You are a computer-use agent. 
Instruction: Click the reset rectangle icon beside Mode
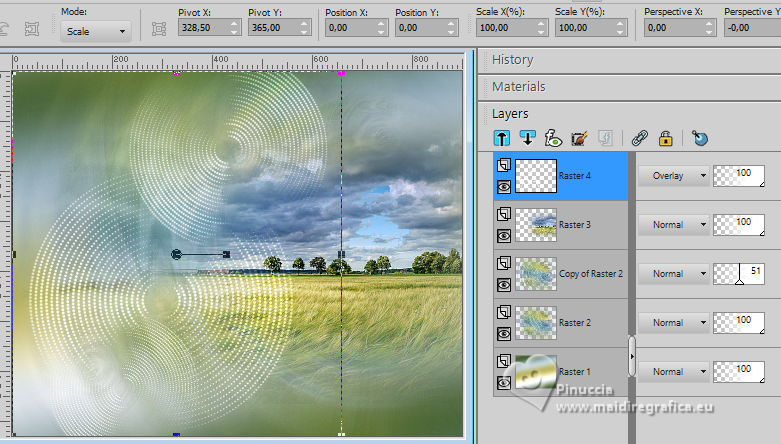click(32, 30)
